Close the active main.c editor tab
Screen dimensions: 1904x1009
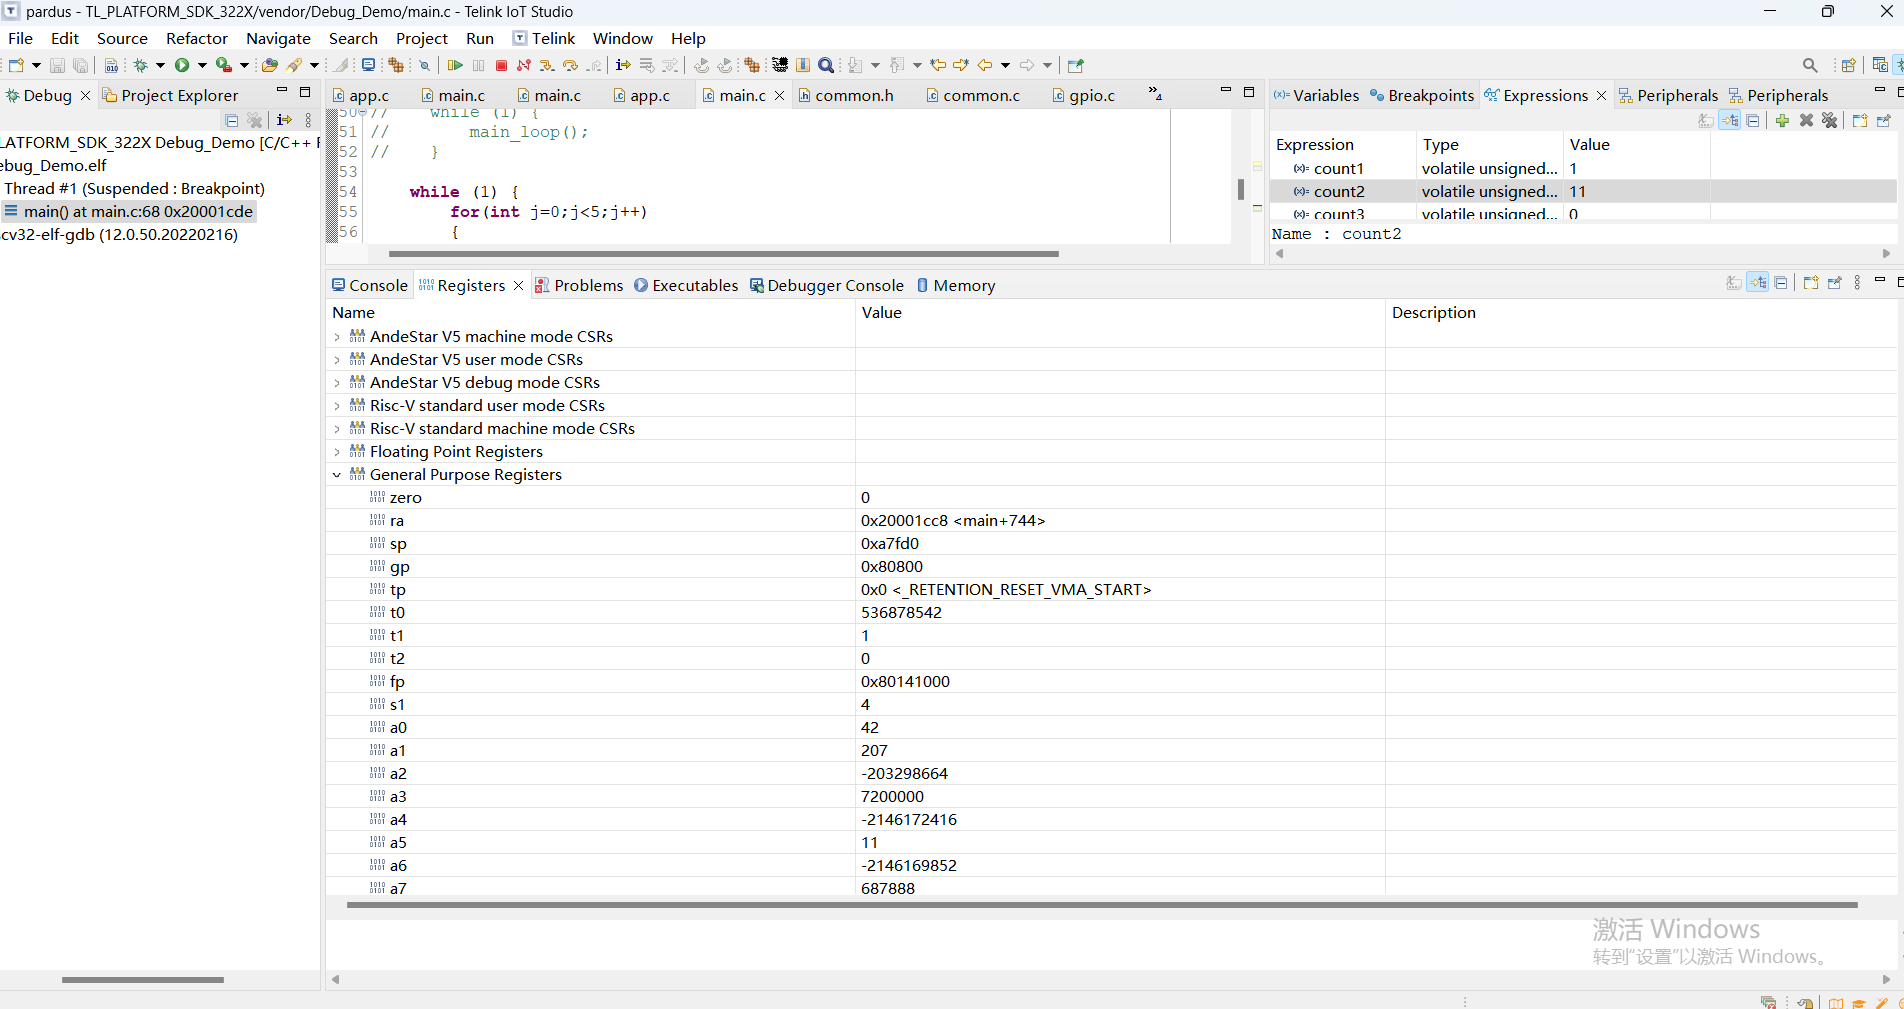pyautogui.click(x=780, y=95)
